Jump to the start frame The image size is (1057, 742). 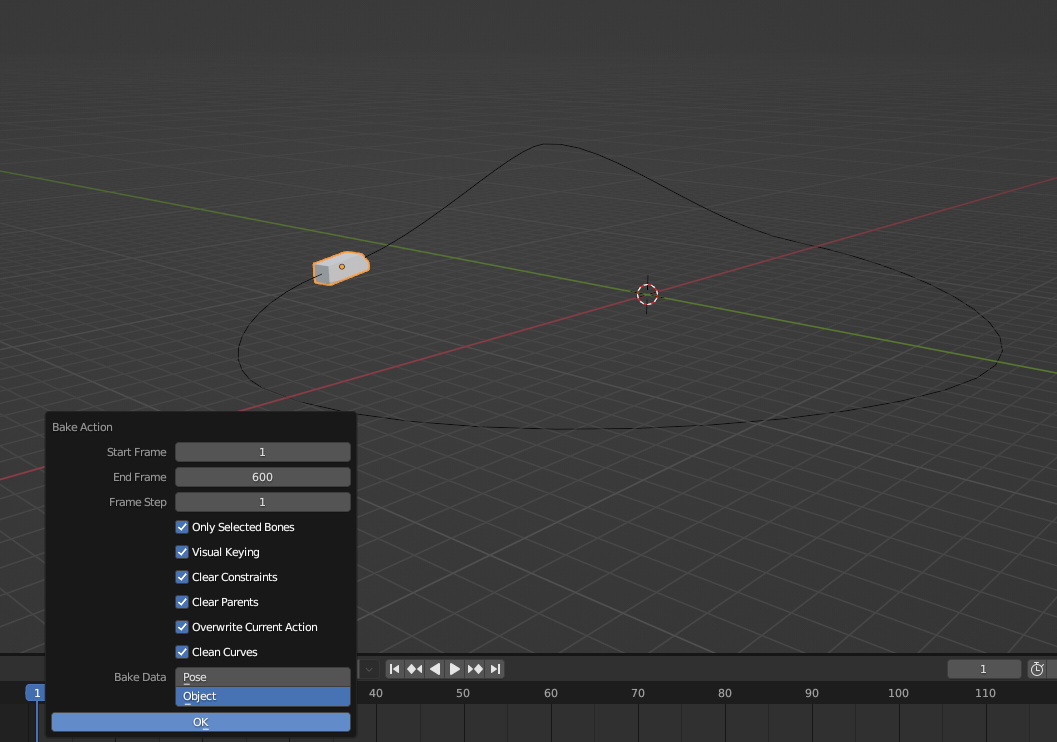point(394,669)
